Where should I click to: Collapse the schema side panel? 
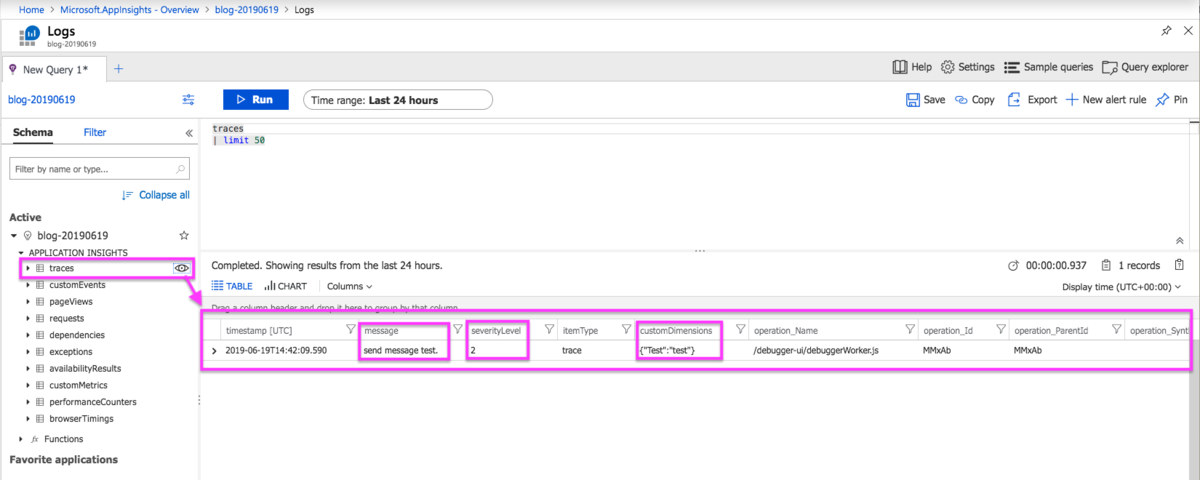(x=189, y=133)
